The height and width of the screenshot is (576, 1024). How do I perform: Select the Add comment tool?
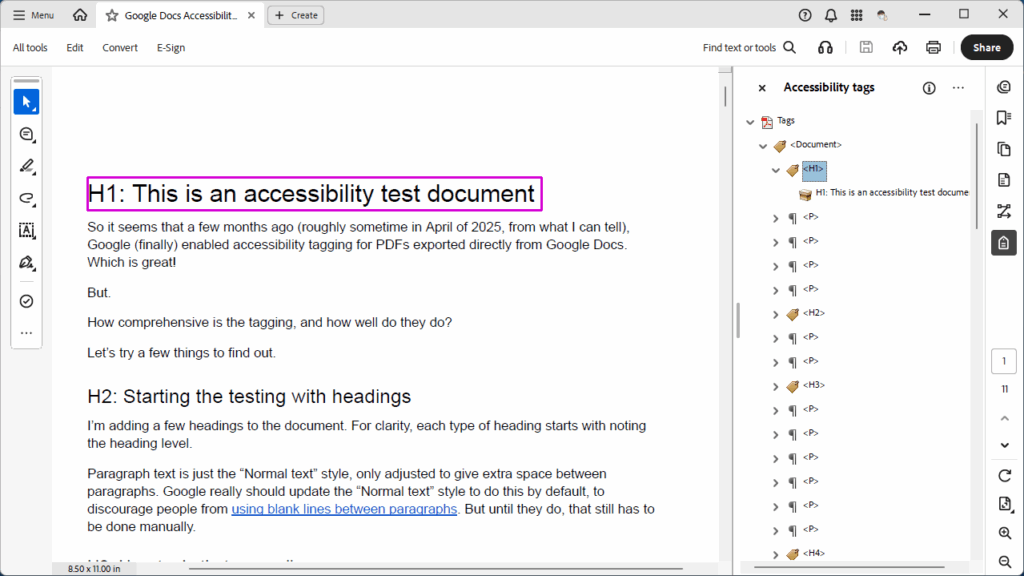click(x=27, y=135)
